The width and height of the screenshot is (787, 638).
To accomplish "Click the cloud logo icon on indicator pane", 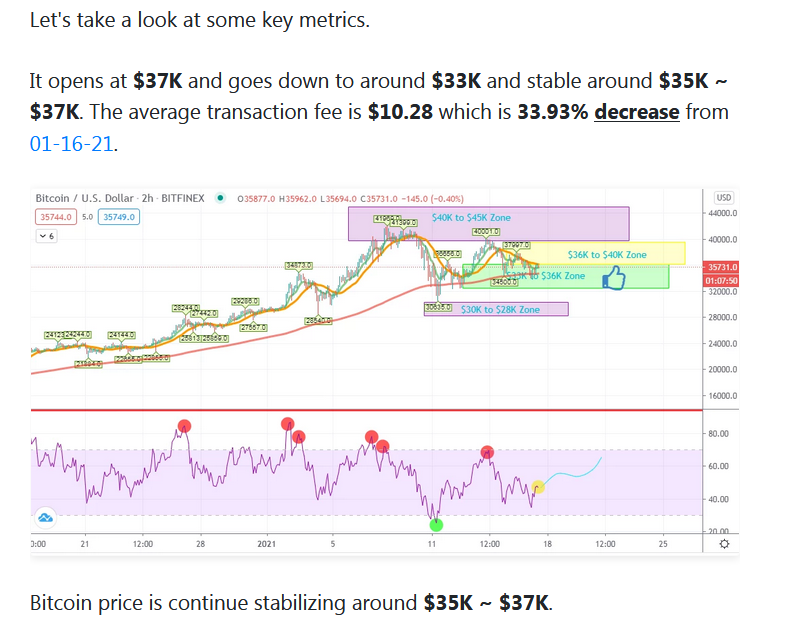I will point(45,518).
